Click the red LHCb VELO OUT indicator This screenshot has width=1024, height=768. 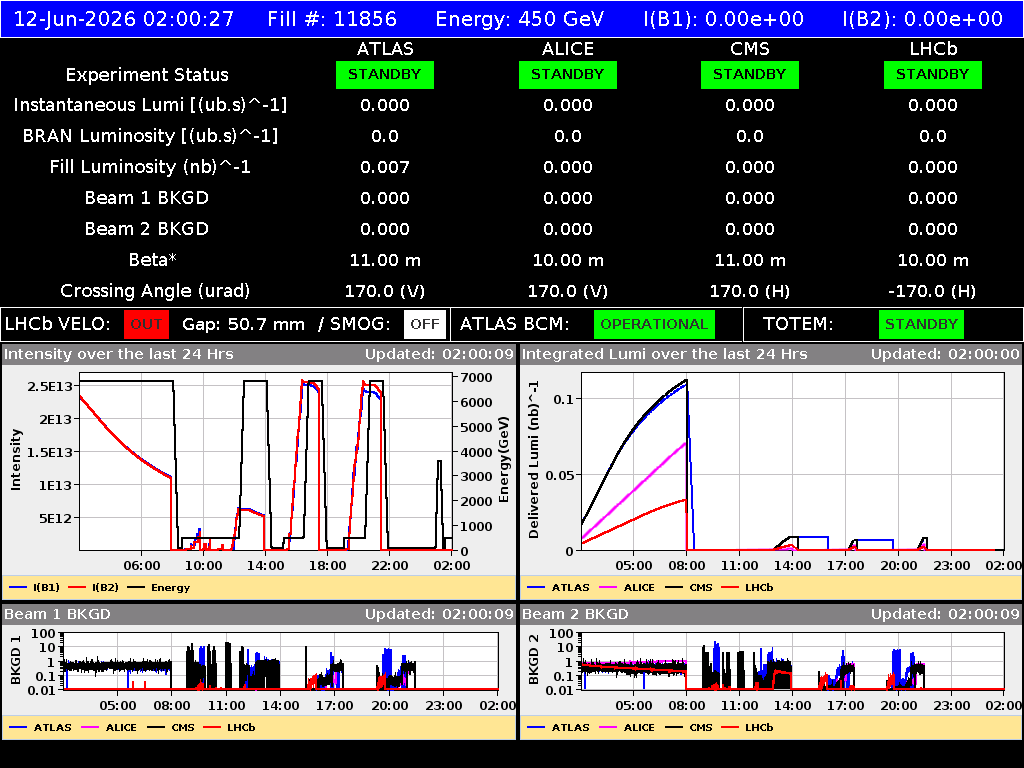[146, 324]
